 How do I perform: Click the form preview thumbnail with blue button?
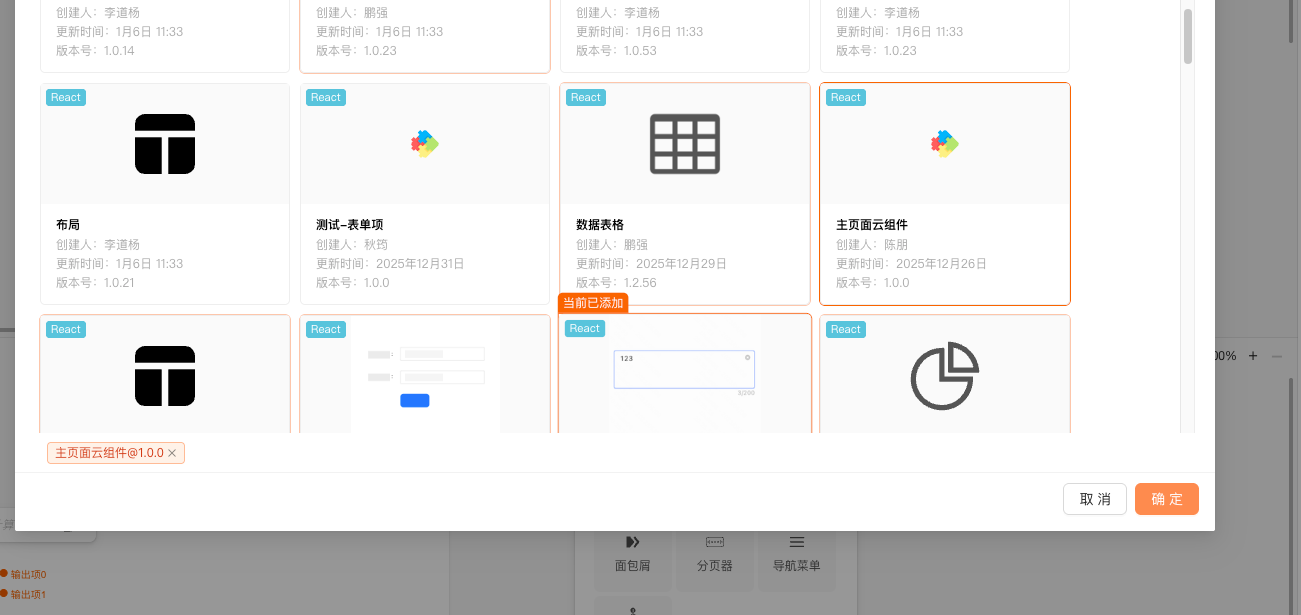[x=425, y=376]
